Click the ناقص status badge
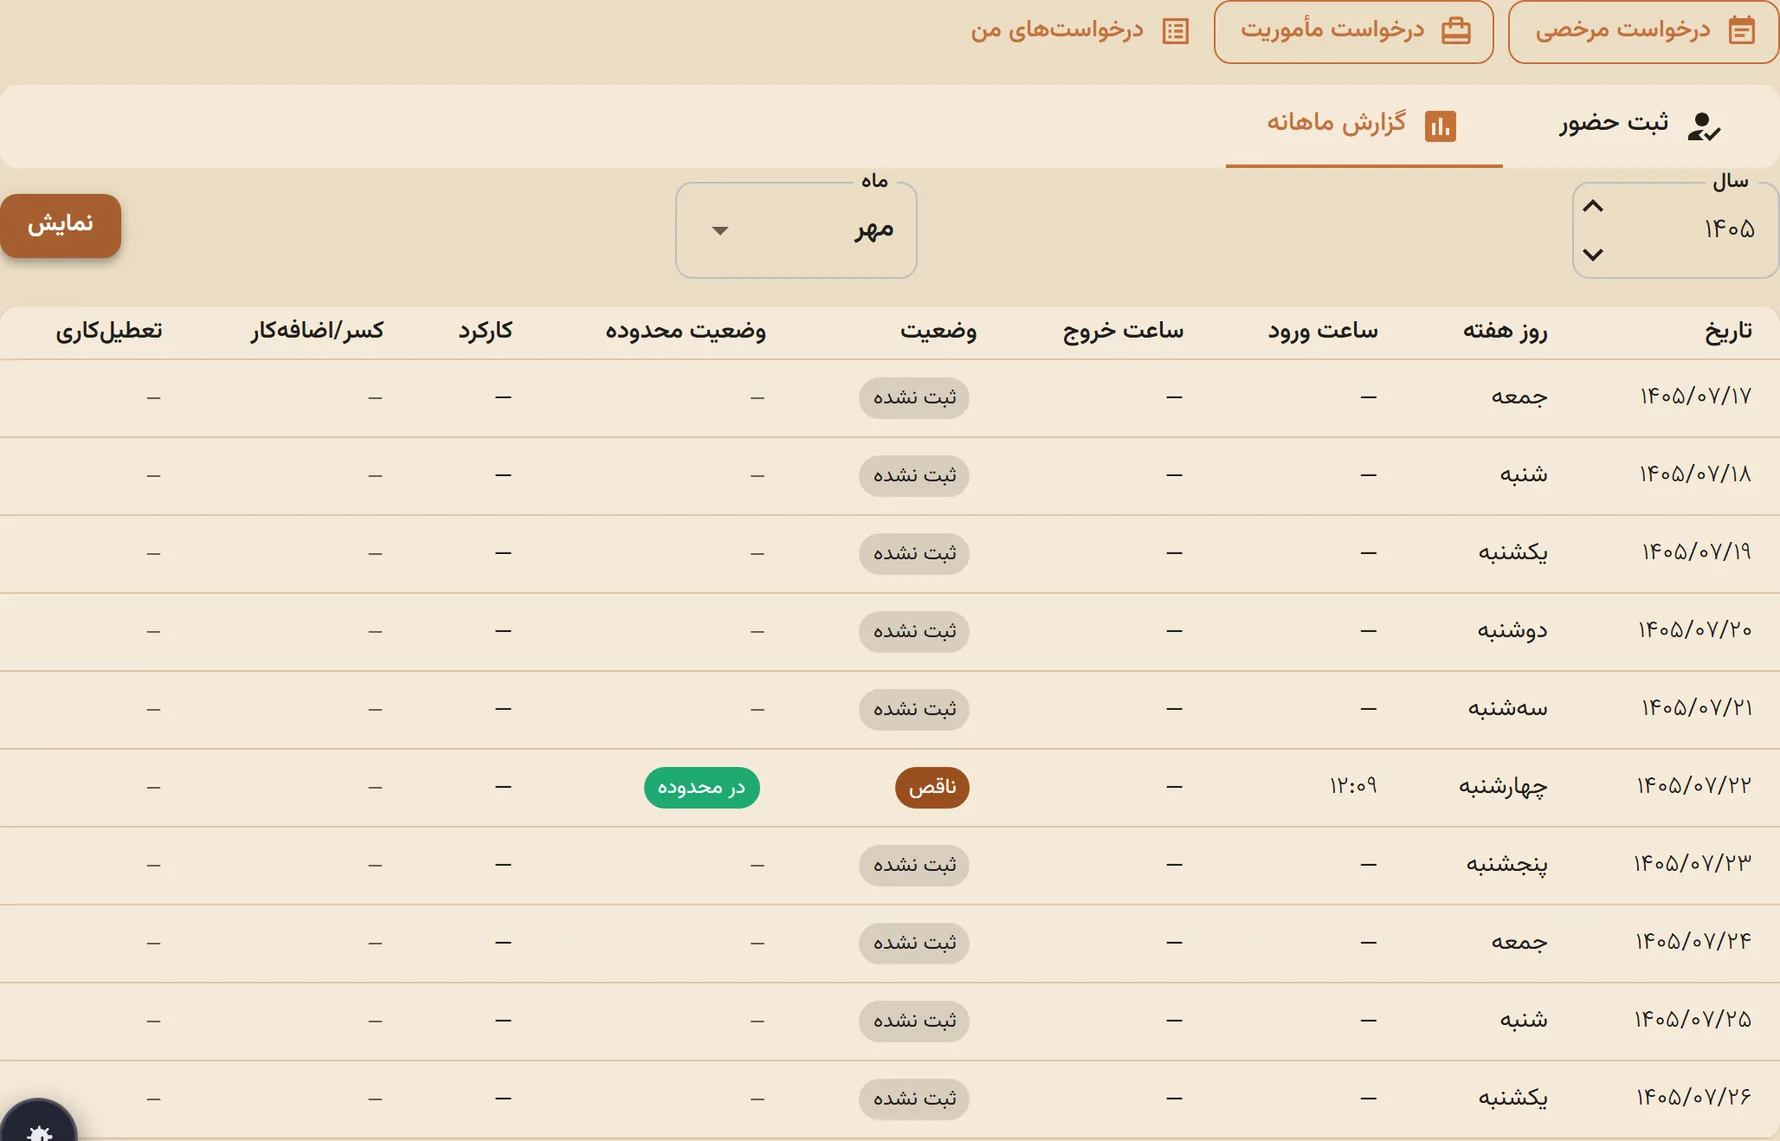The width and height of the screenshot is (1780, 1141). [932, 788]
